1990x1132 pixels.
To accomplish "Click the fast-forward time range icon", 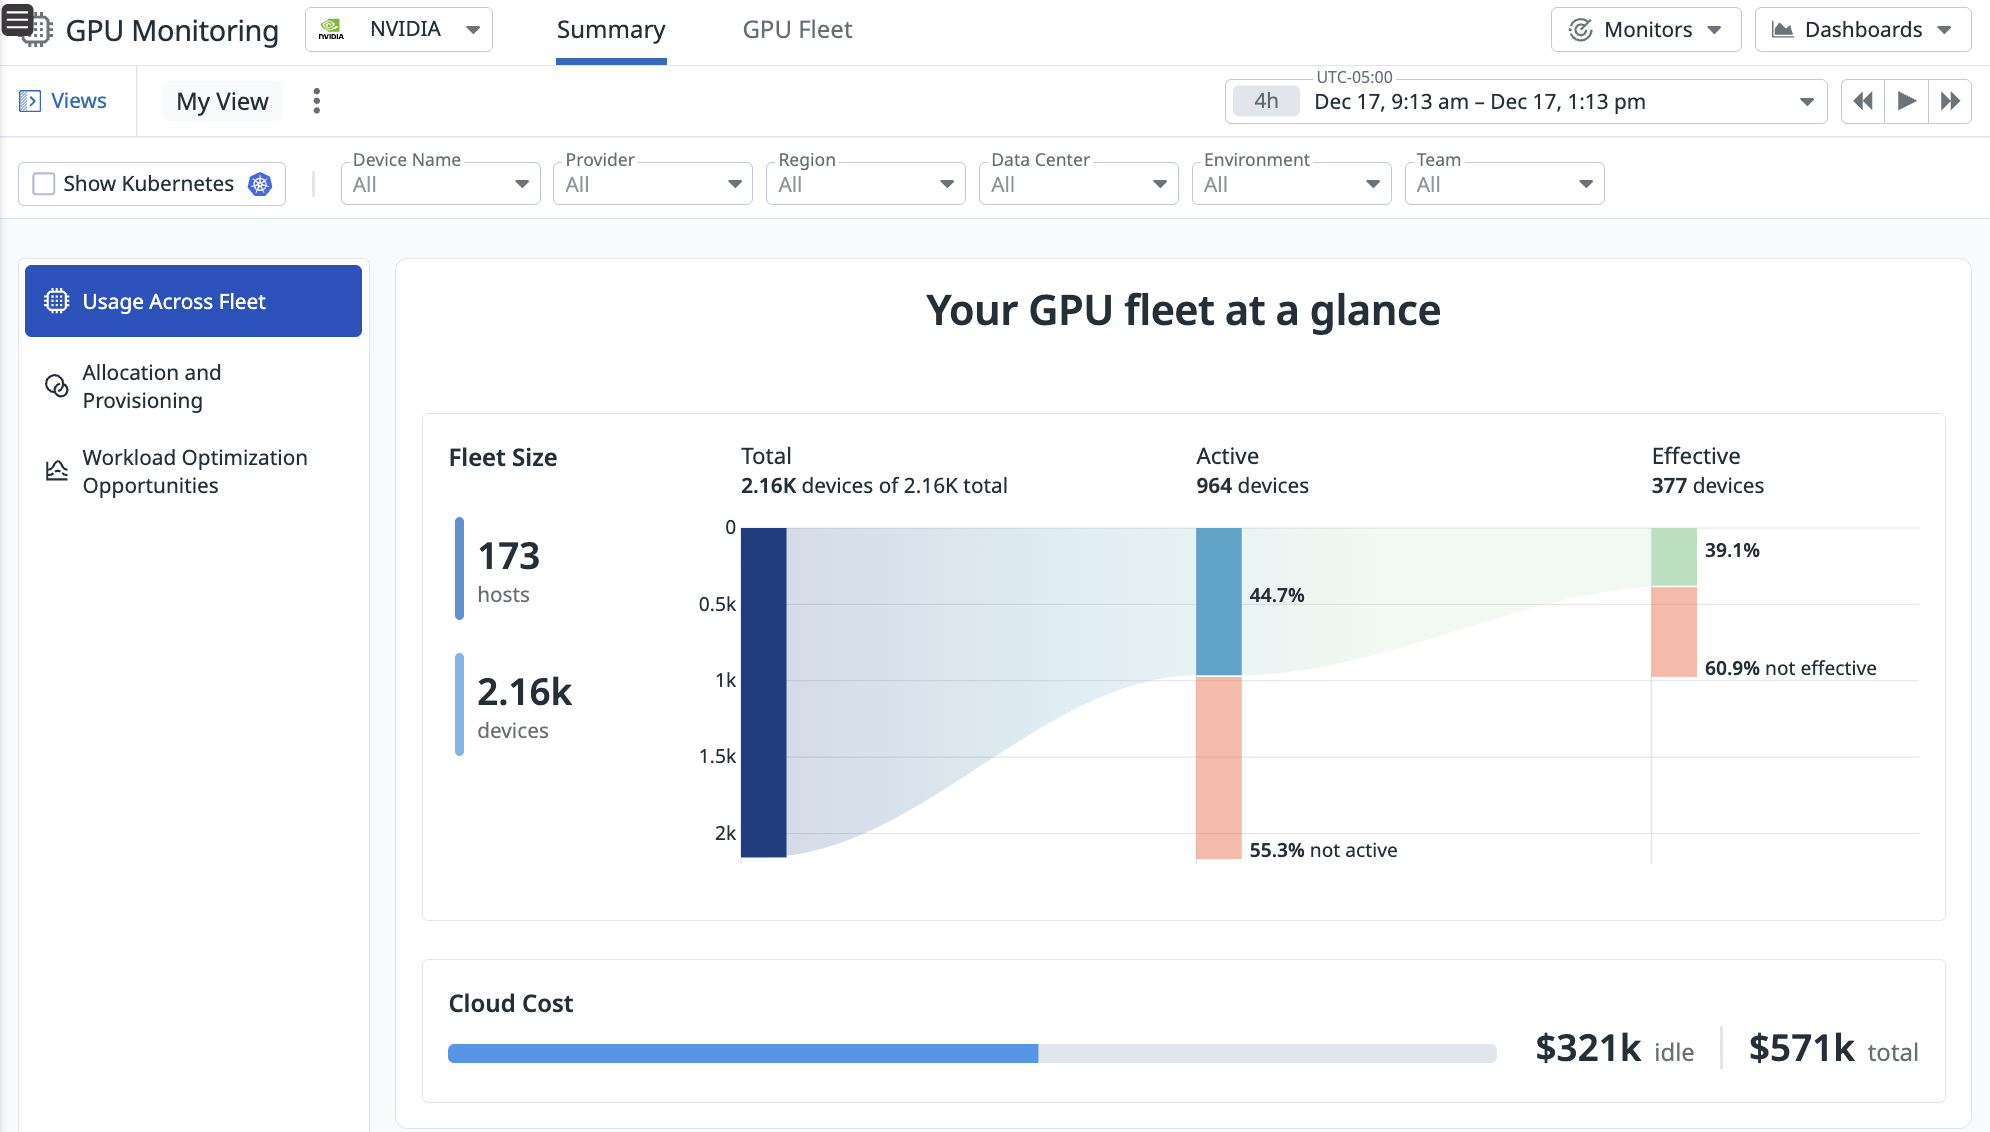I will [x=1949, y=101].
